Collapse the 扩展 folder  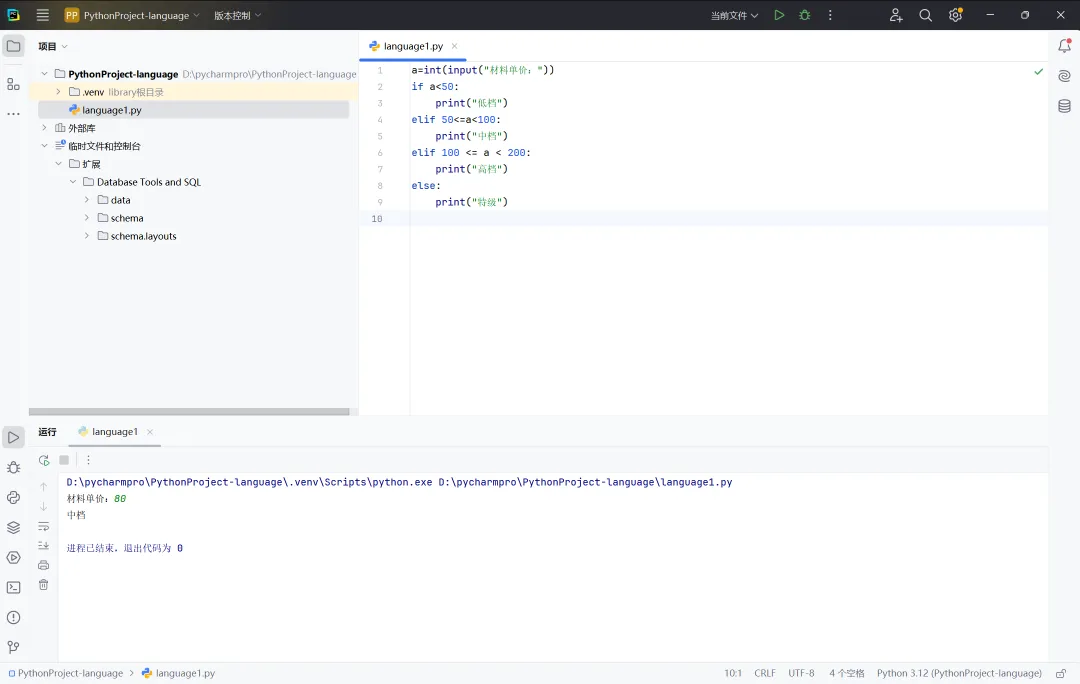(59, 164)
